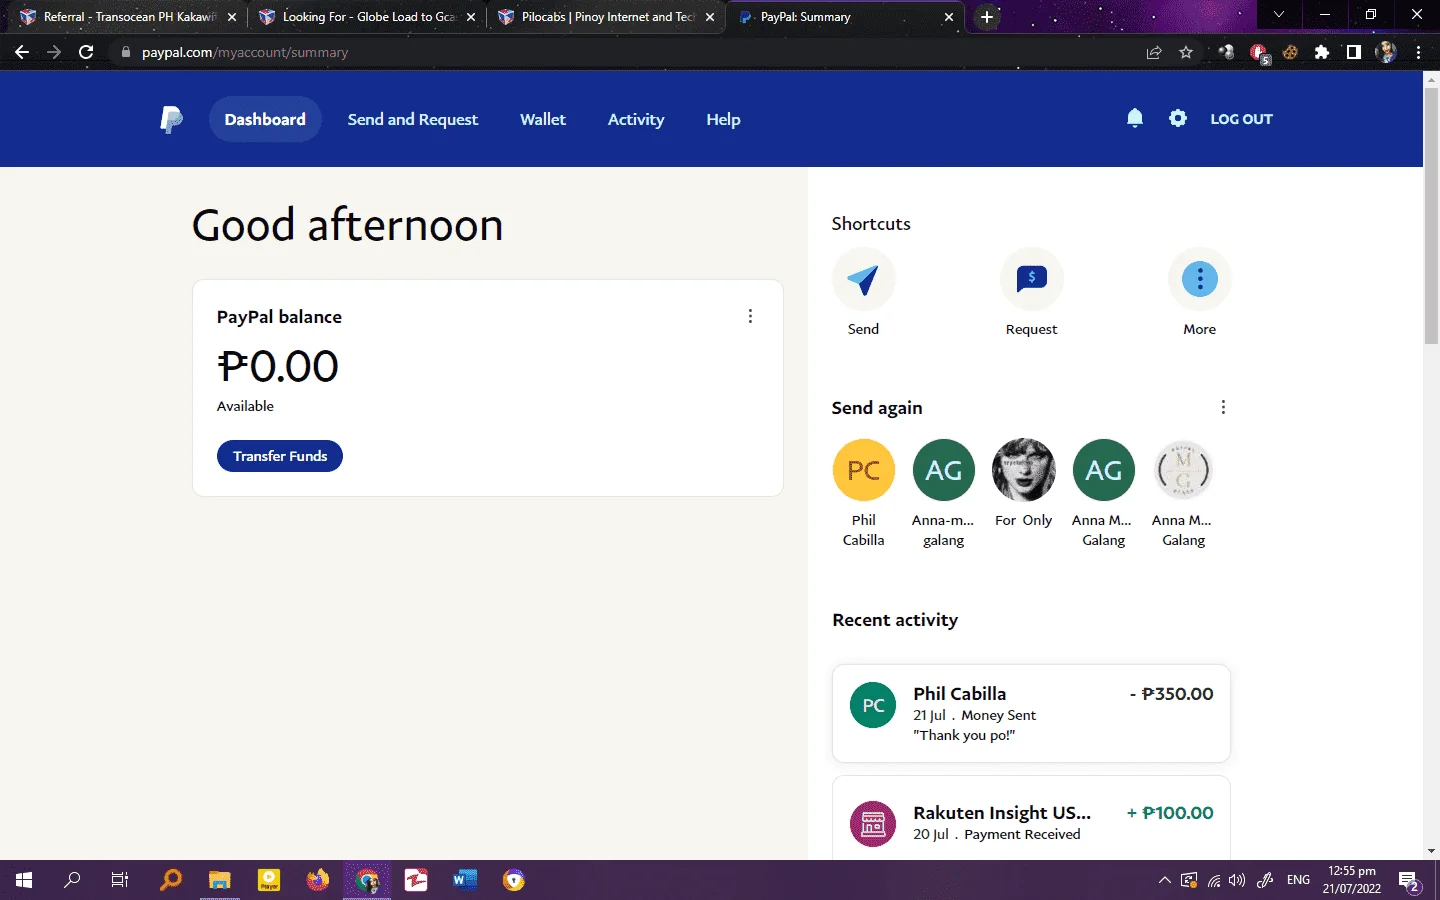Open the Extensions puzzle icon
The image size is (1440, 900).
1322,52
